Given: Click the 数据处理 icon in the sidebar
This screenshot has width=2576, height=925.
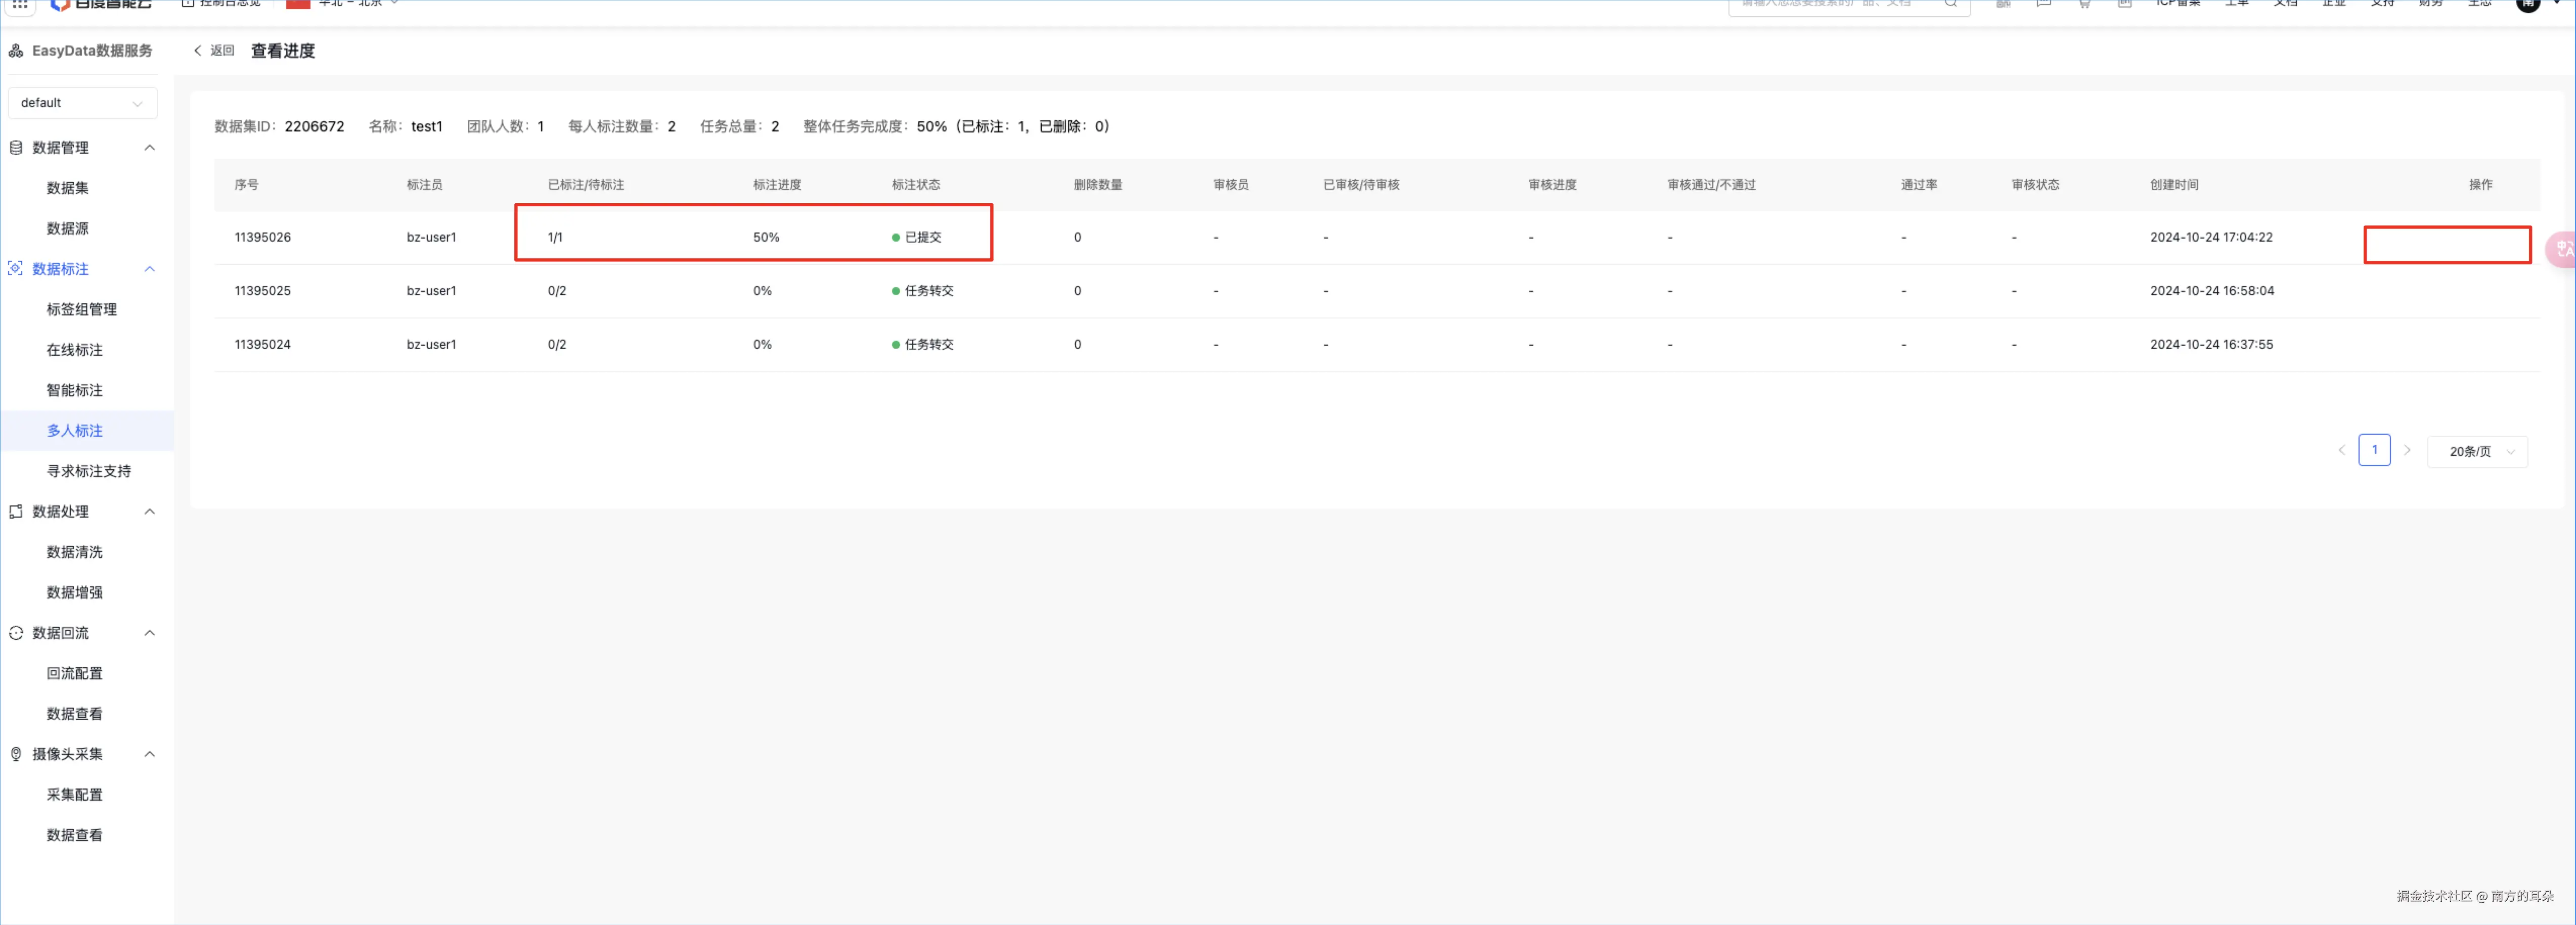Looking at the screenshot, I should click(16, 512).
